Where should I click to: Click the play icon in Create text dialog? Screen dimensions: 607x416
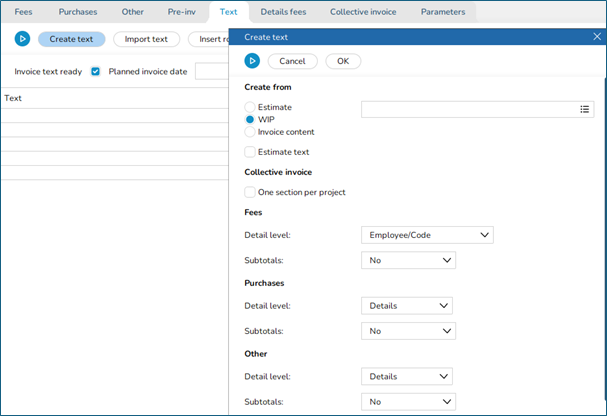tap(252, 62)
